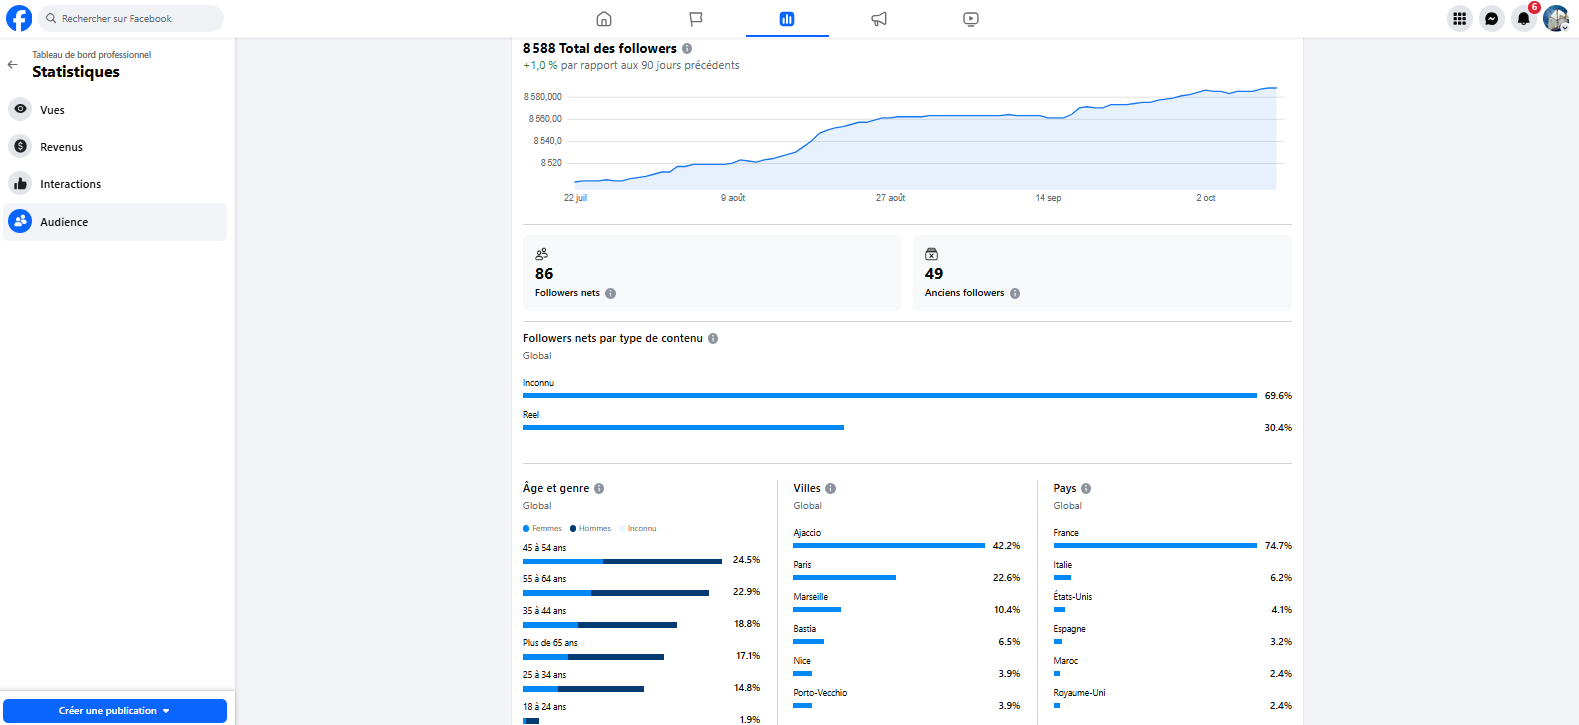1579x725 pixels.
Task: Expand the Créer une publication dropdown
Action: [x=166, y=711]
